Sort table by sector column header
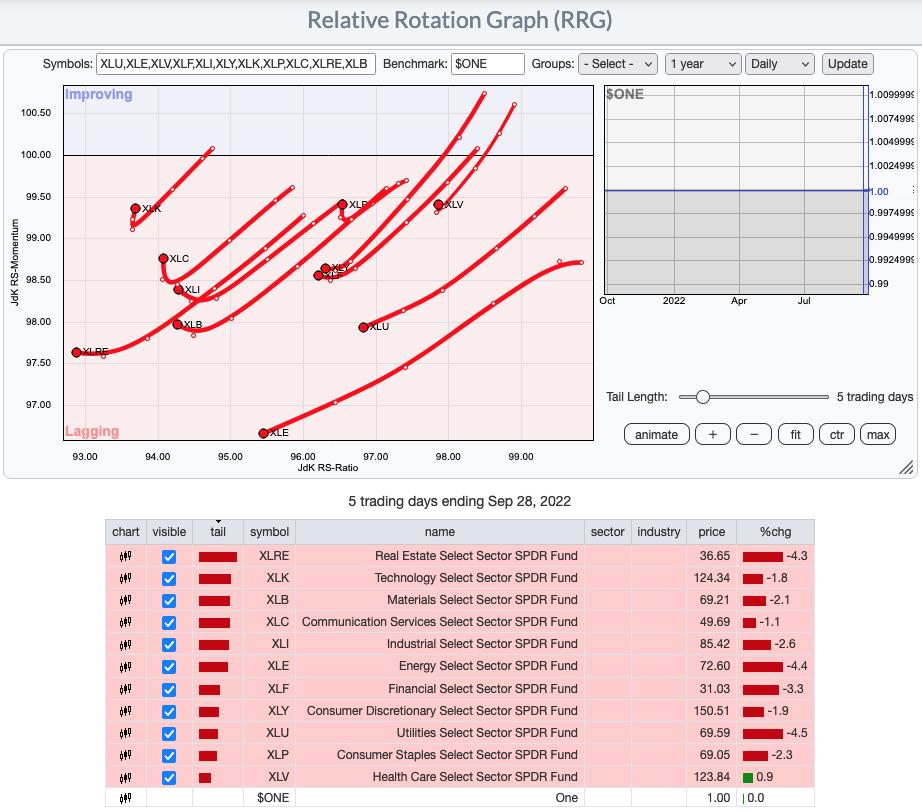922x812 pixels. pos(607,532)
